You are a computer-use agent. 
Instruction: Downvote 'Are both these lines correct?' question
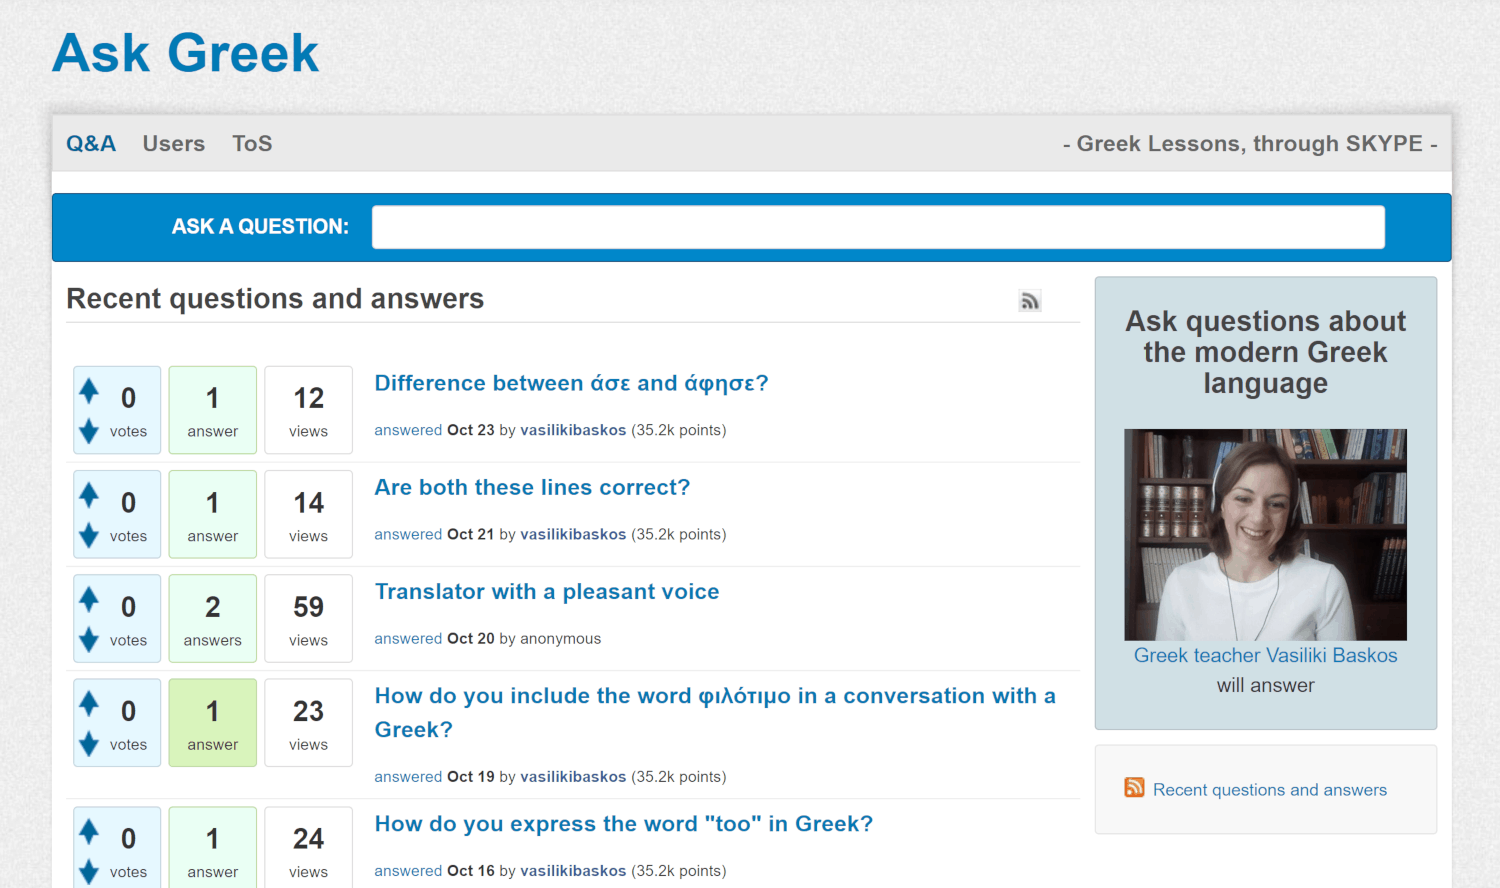click(89, 535)
